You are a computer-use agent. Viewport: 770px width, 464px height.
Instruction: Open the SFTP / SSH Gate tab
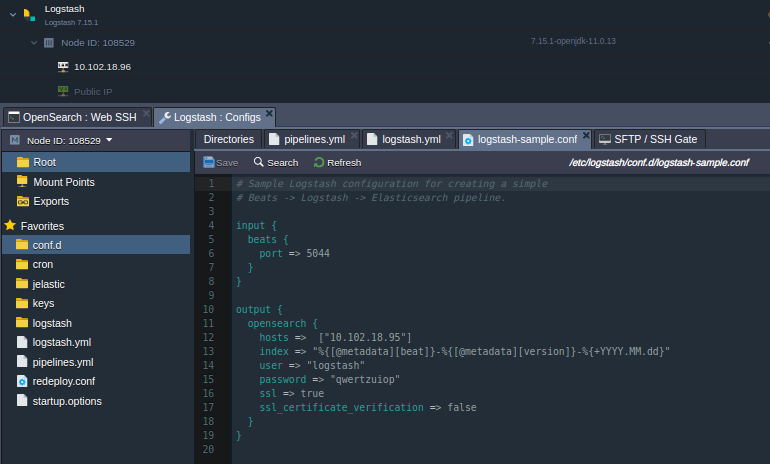(649, 139)
